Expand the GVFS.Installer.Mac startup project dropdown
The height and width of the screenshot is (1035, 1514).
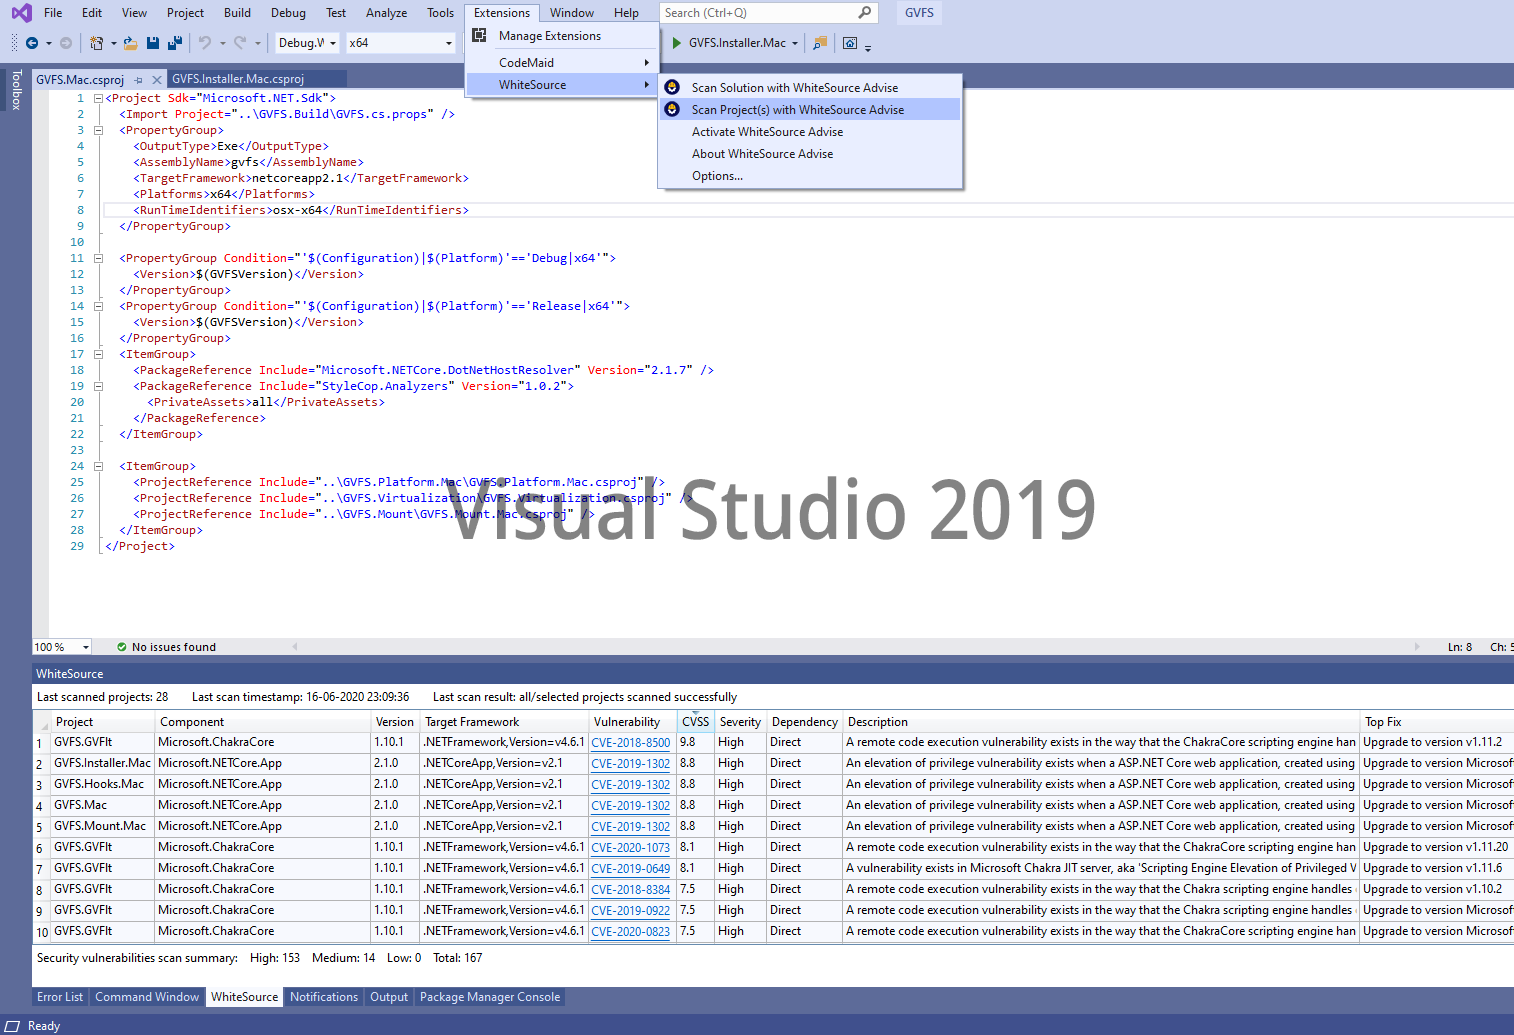pos(795,43)
